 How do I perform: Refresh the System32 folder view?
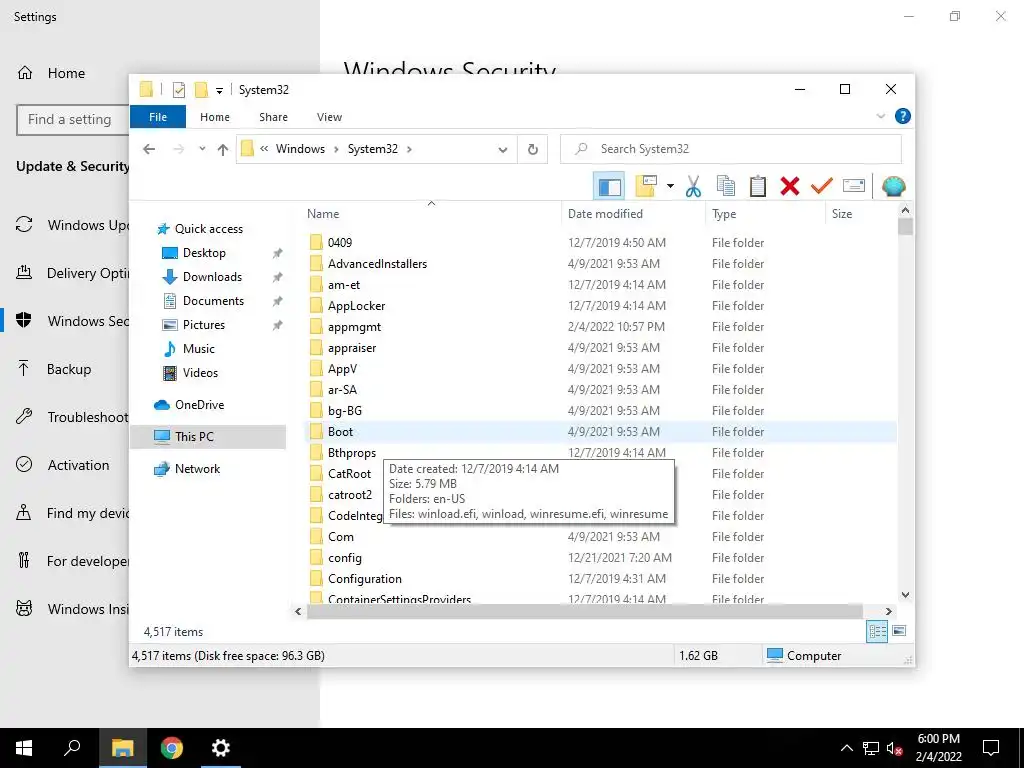coord(533,150)
